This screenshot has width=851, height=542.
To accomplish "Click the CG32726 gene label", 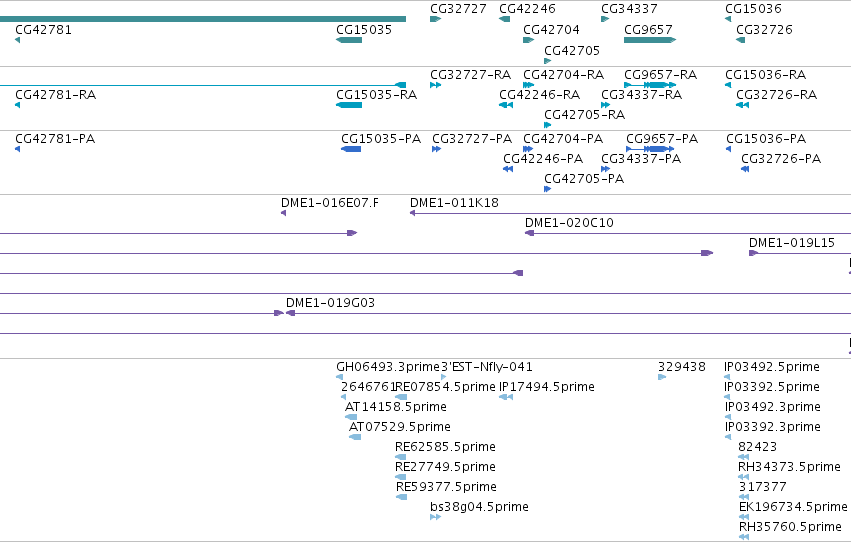I will point(764,29).
